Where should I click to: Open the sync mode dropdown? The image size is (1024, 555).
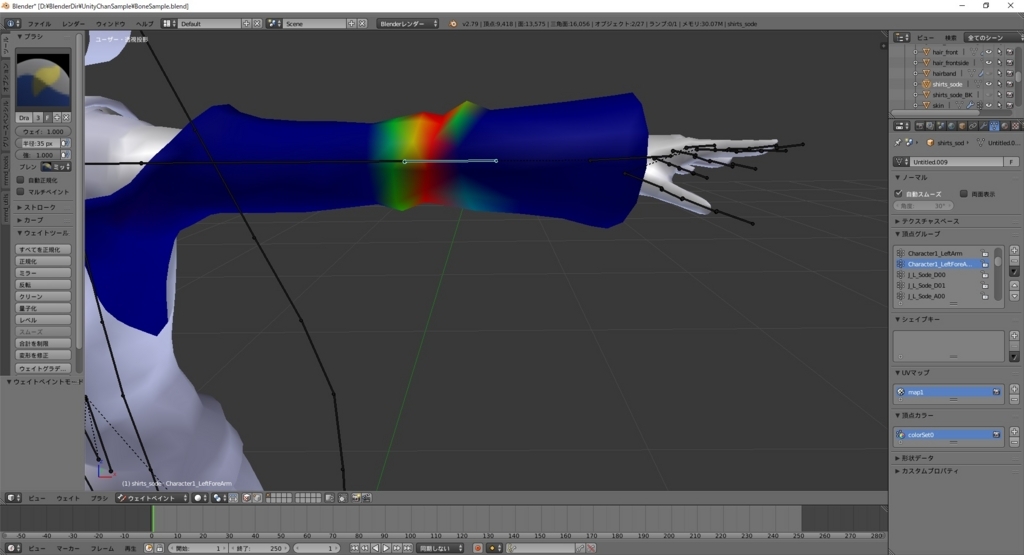441,548
